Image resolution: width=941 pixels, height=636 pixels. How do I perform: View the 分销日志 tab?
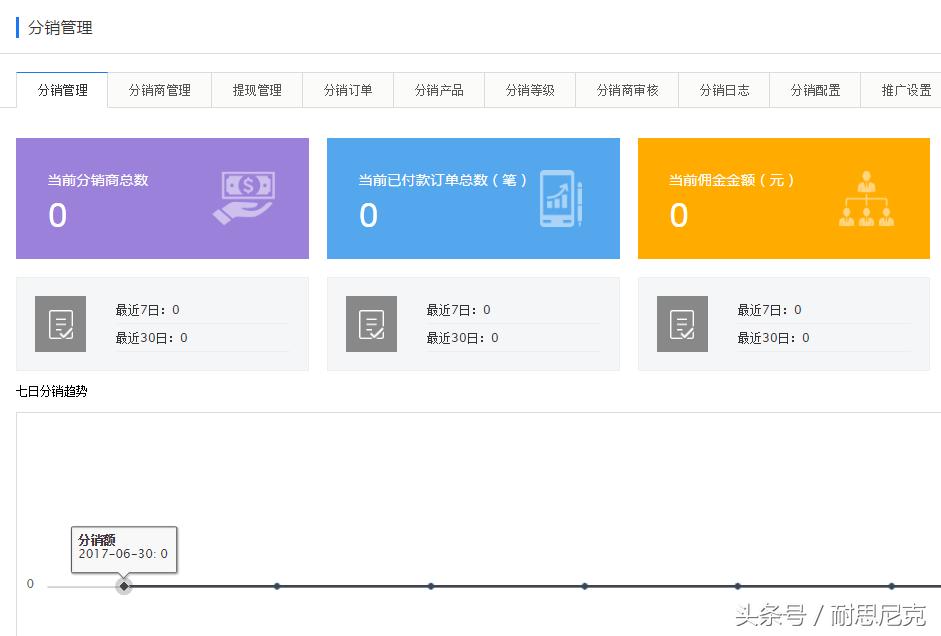click(723, 89)
